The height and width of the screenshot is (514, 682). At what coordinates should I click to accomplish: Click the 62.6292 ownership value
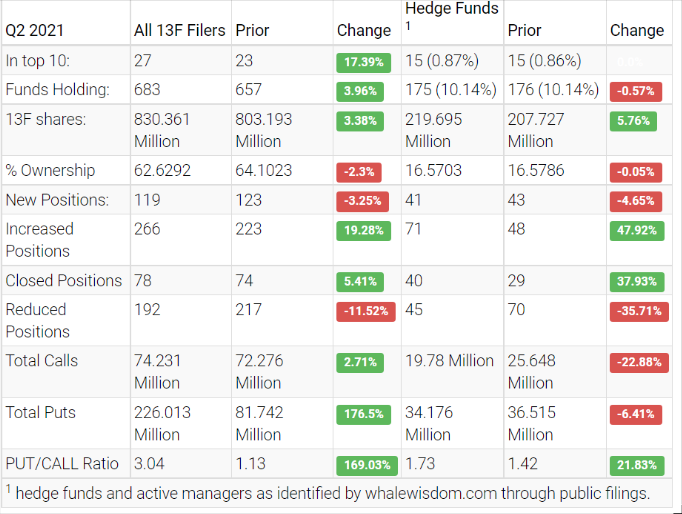tap(164, 170)
